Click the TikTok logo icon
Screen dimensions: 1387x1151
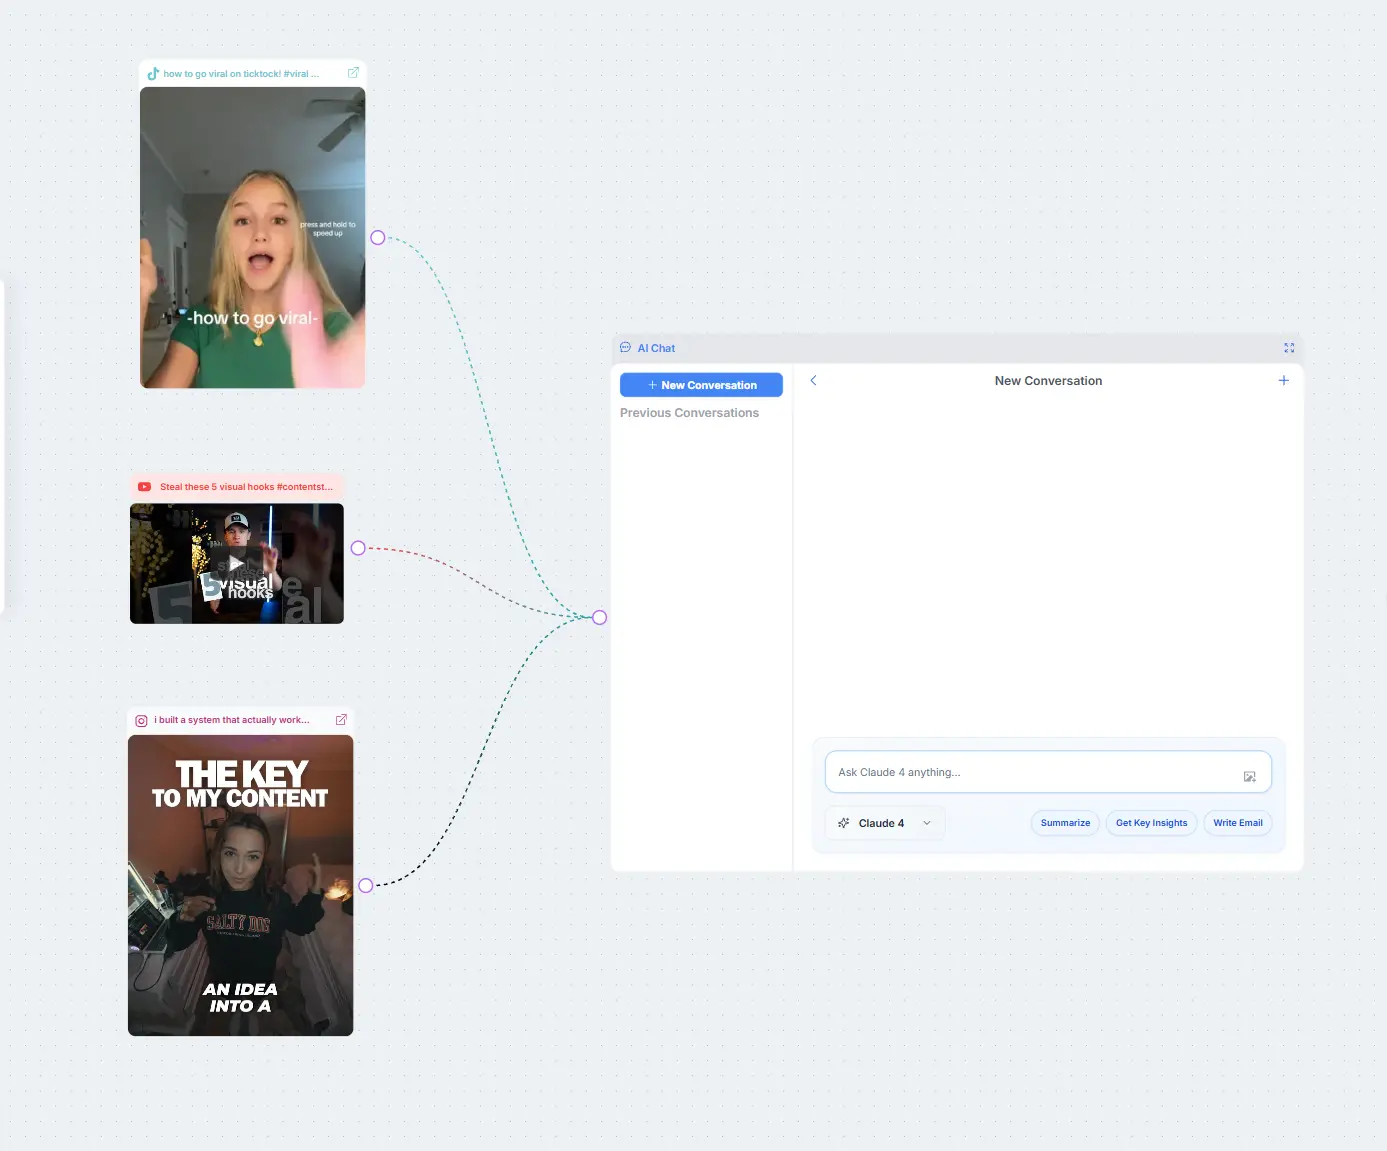coord(153,74)
